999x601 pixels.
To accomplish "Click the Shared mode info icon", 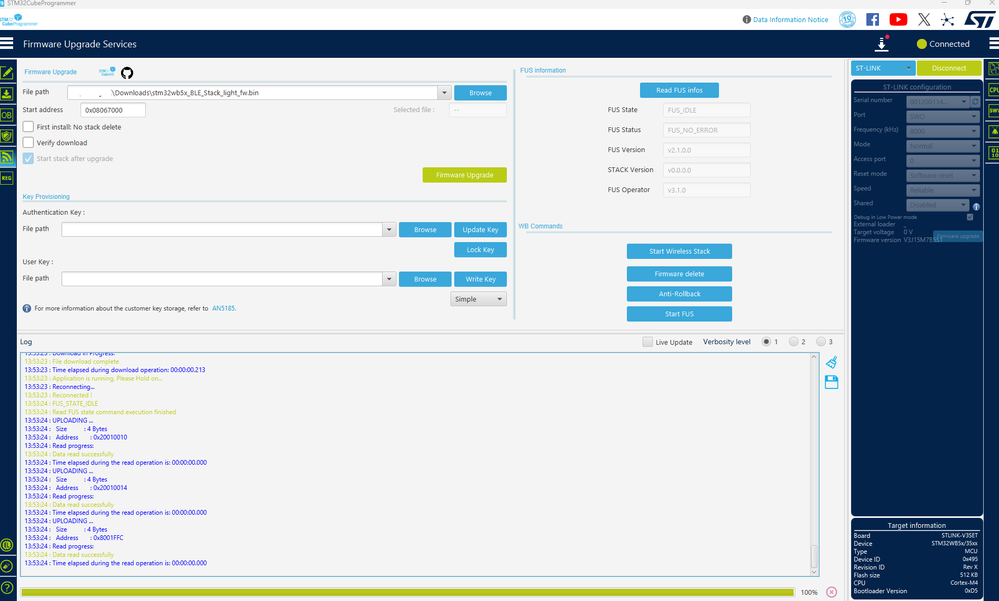I will (x=976, y=206).
